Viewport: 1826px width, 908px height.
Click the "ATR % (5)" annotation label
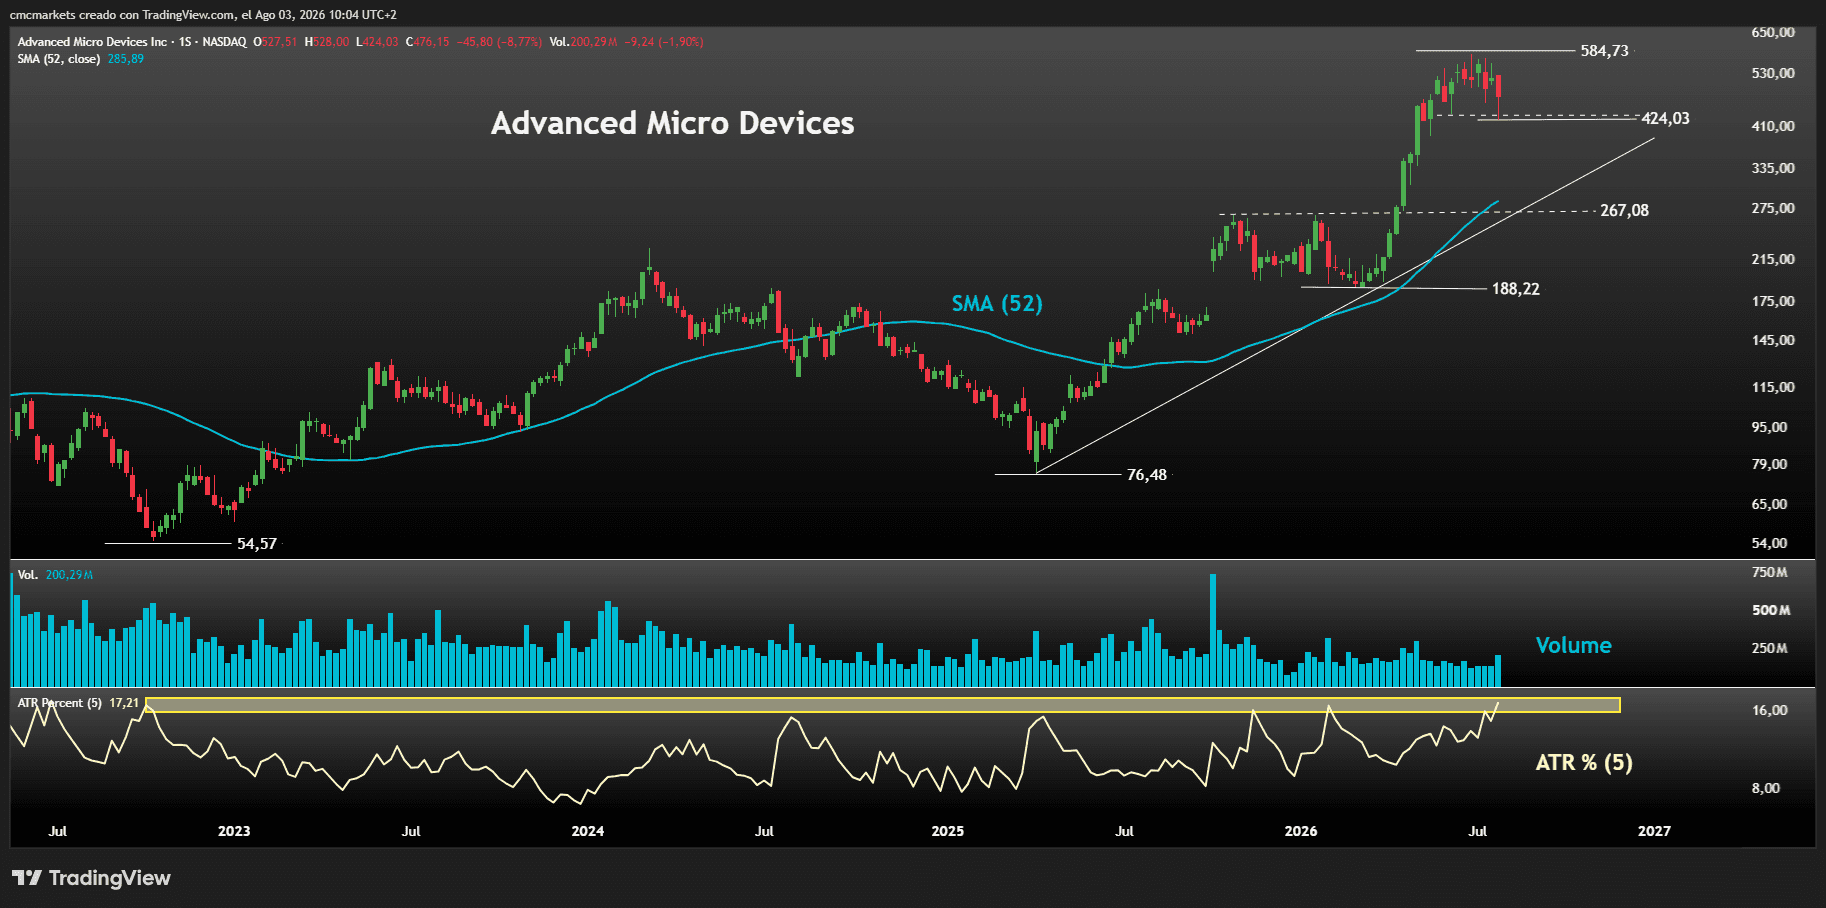click(1584, 763)
